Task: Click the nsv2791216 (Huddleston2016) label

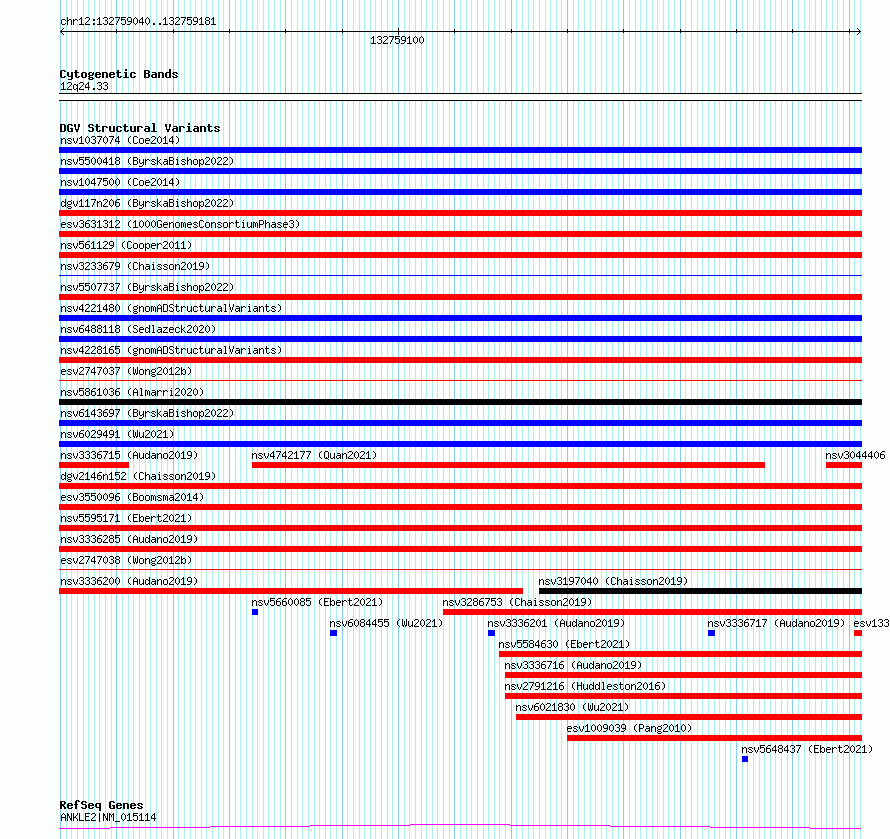Action: click(585, 686)
